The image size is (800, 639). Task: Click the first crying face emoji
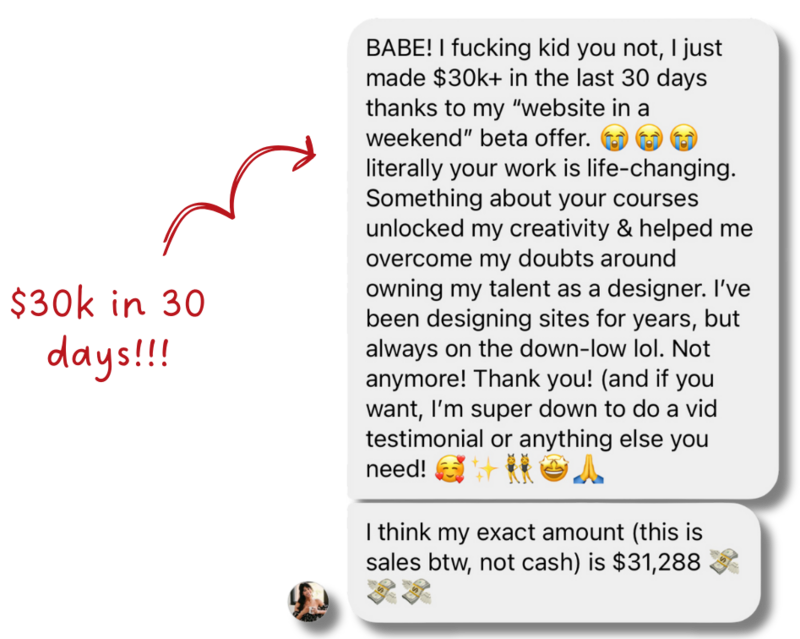(x=614, y=138)
